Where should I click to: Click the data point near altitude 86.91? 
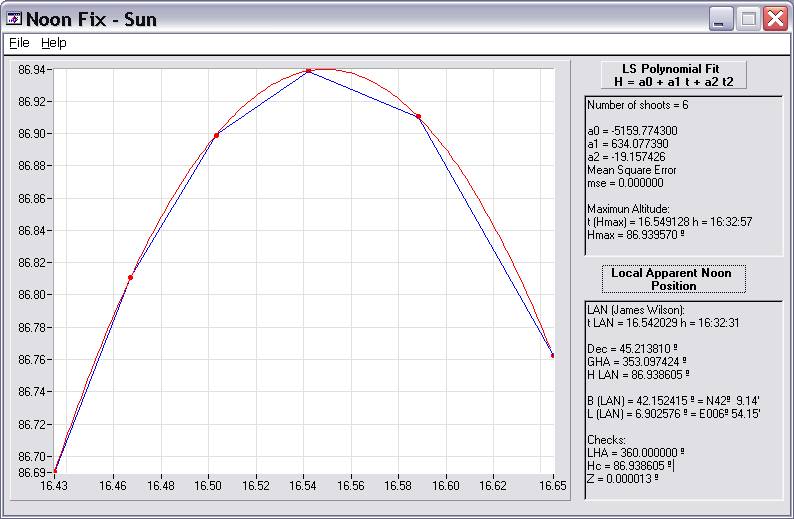coord(419,117)
